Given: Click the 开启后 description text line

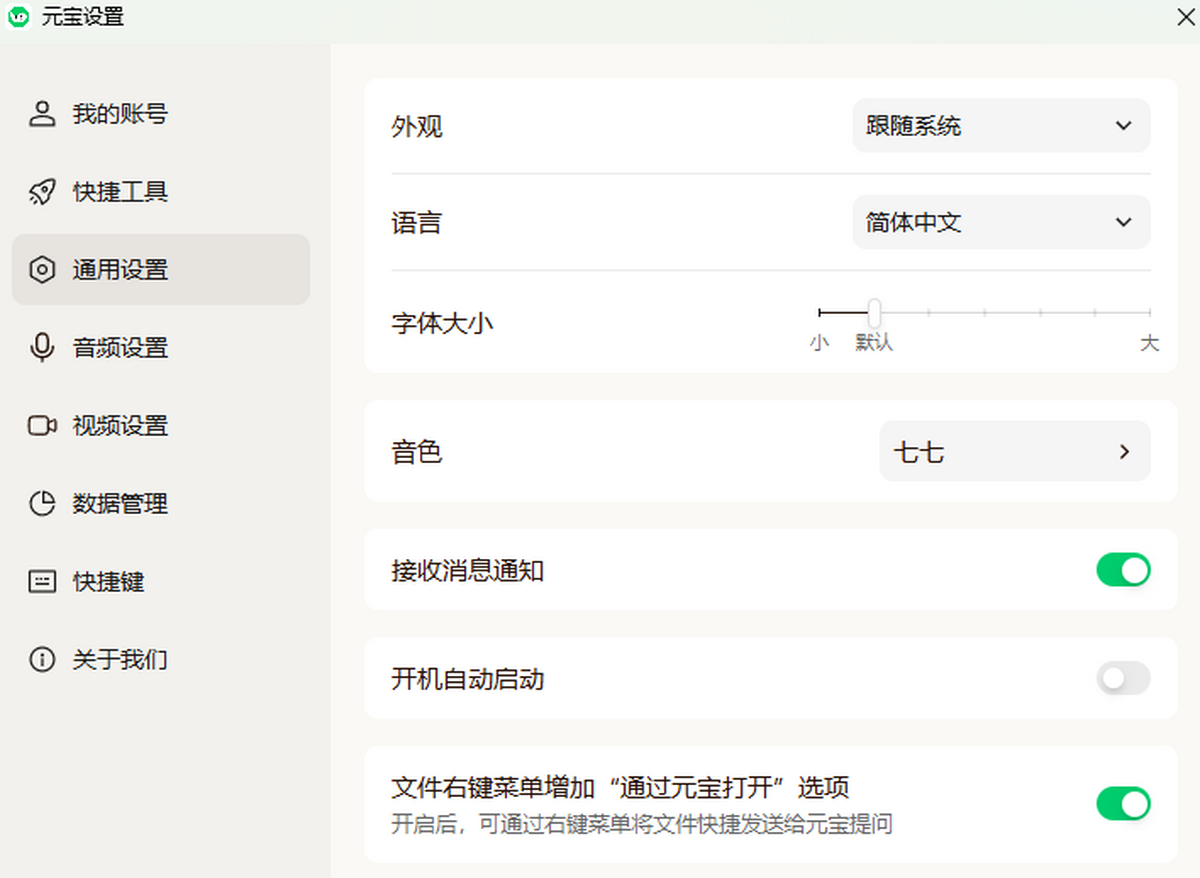Looking at the screenshot, I should click(x=641, y=825).
